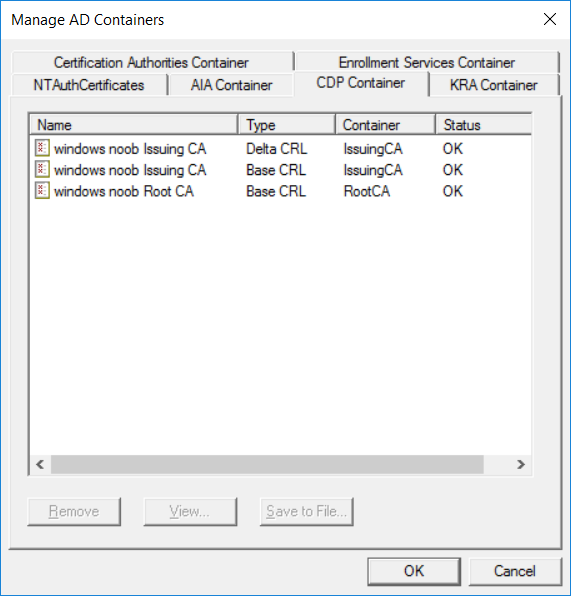Click the Status column header
The width and height of the screenshot is (571, 596).
tap(484, 125)
